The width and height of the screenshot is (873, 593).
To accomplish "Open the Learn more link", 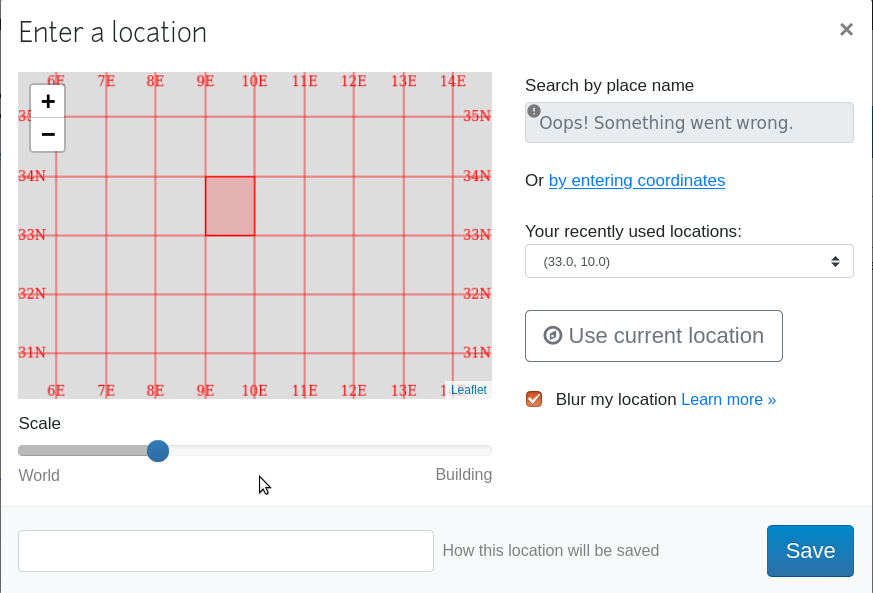I will [728, 399].
